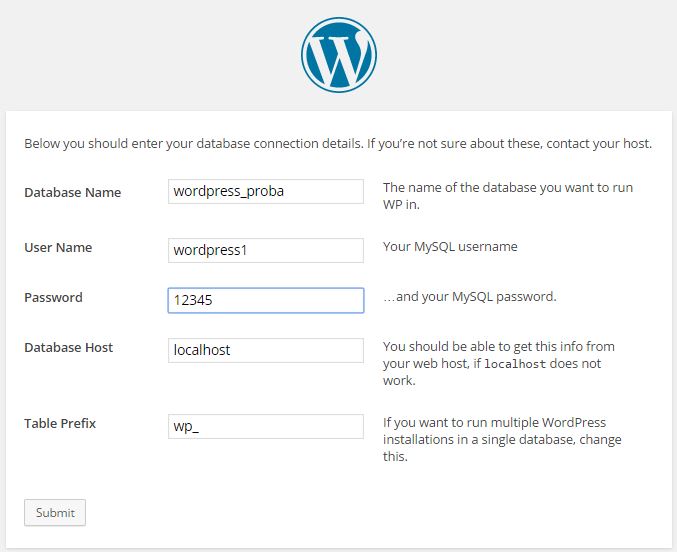Click the "User Name" field label

click(58, 247)
